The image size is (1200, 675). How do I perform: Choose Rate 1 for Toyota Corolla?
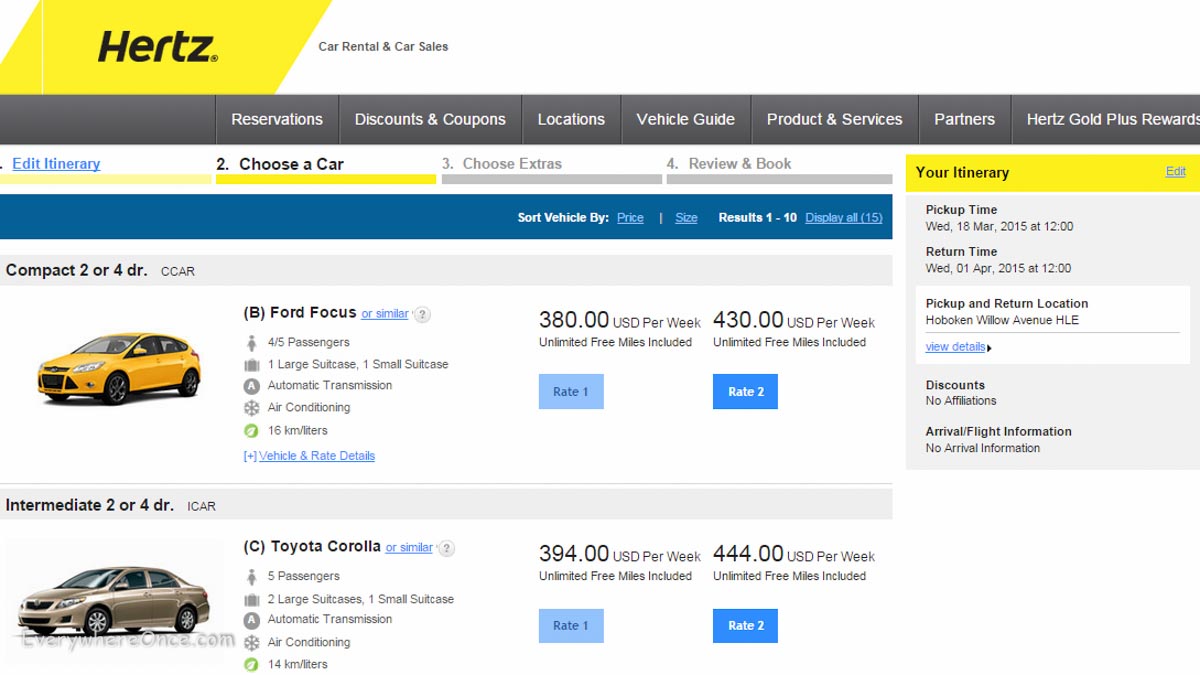[571, 626]
